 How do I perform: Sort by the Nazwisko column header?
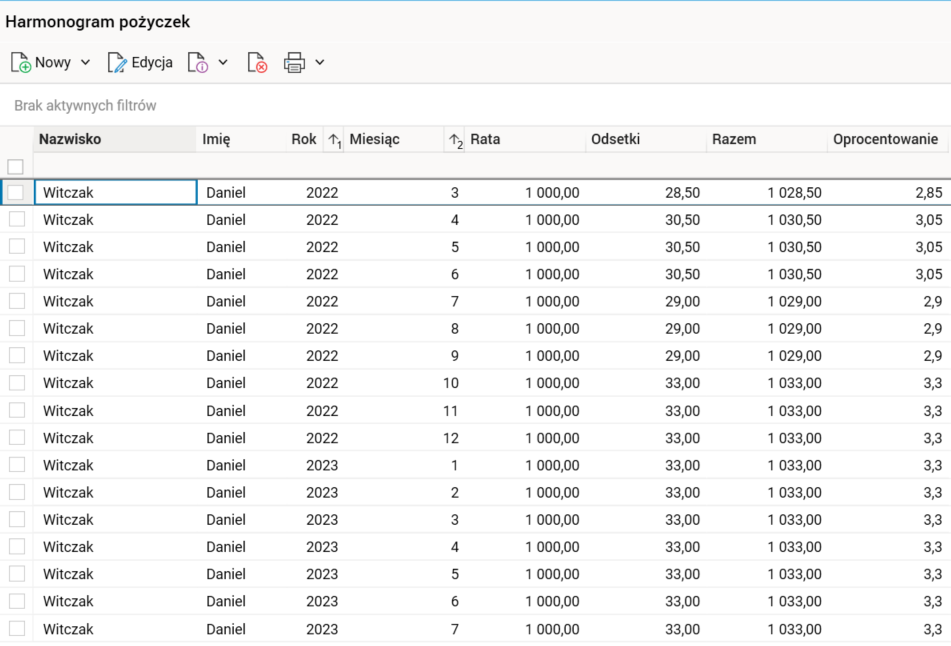[x=70, y=139]
